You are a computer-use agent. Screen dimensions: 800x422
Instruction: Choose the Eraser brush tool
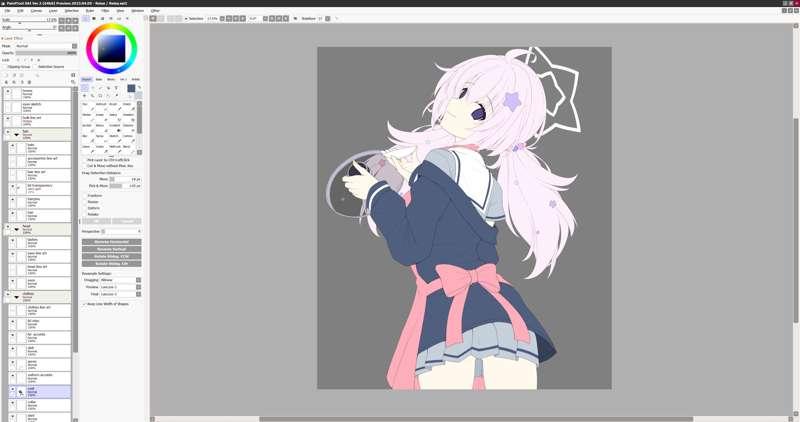point(102,117)
